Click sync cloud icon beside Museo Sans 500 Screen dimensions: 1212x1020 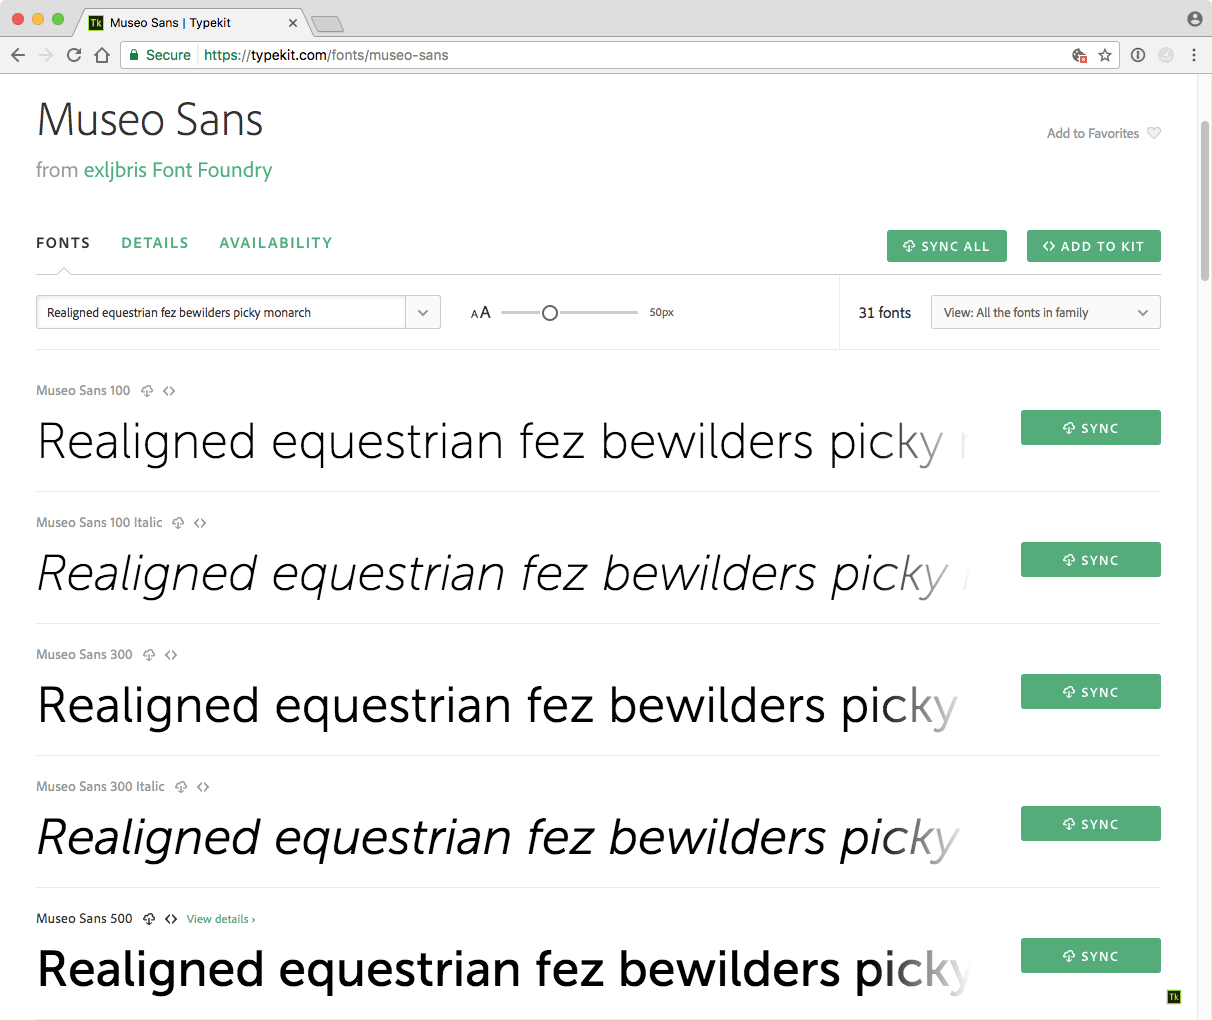tap(149, 919)
